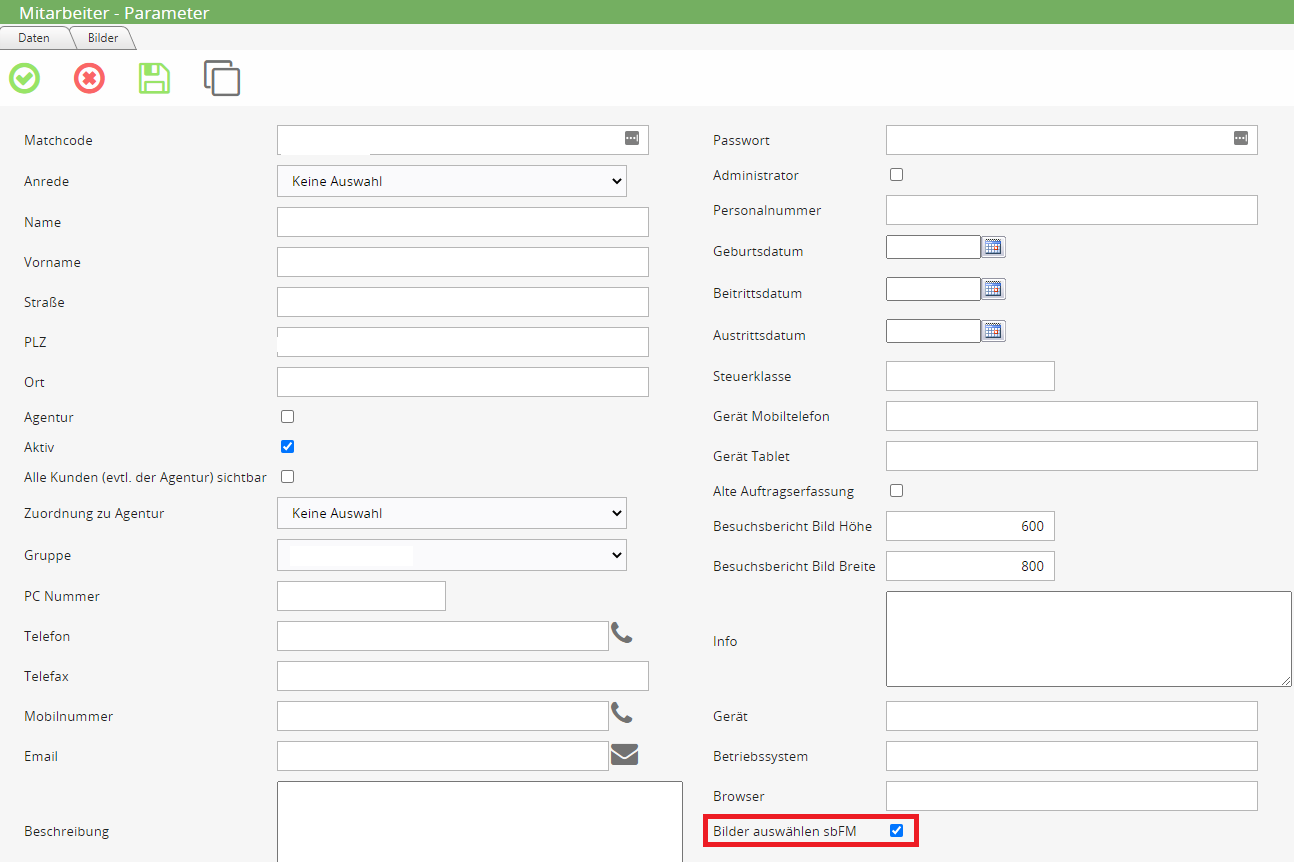Confirm with the green checkmark icon

click(25, 78)
